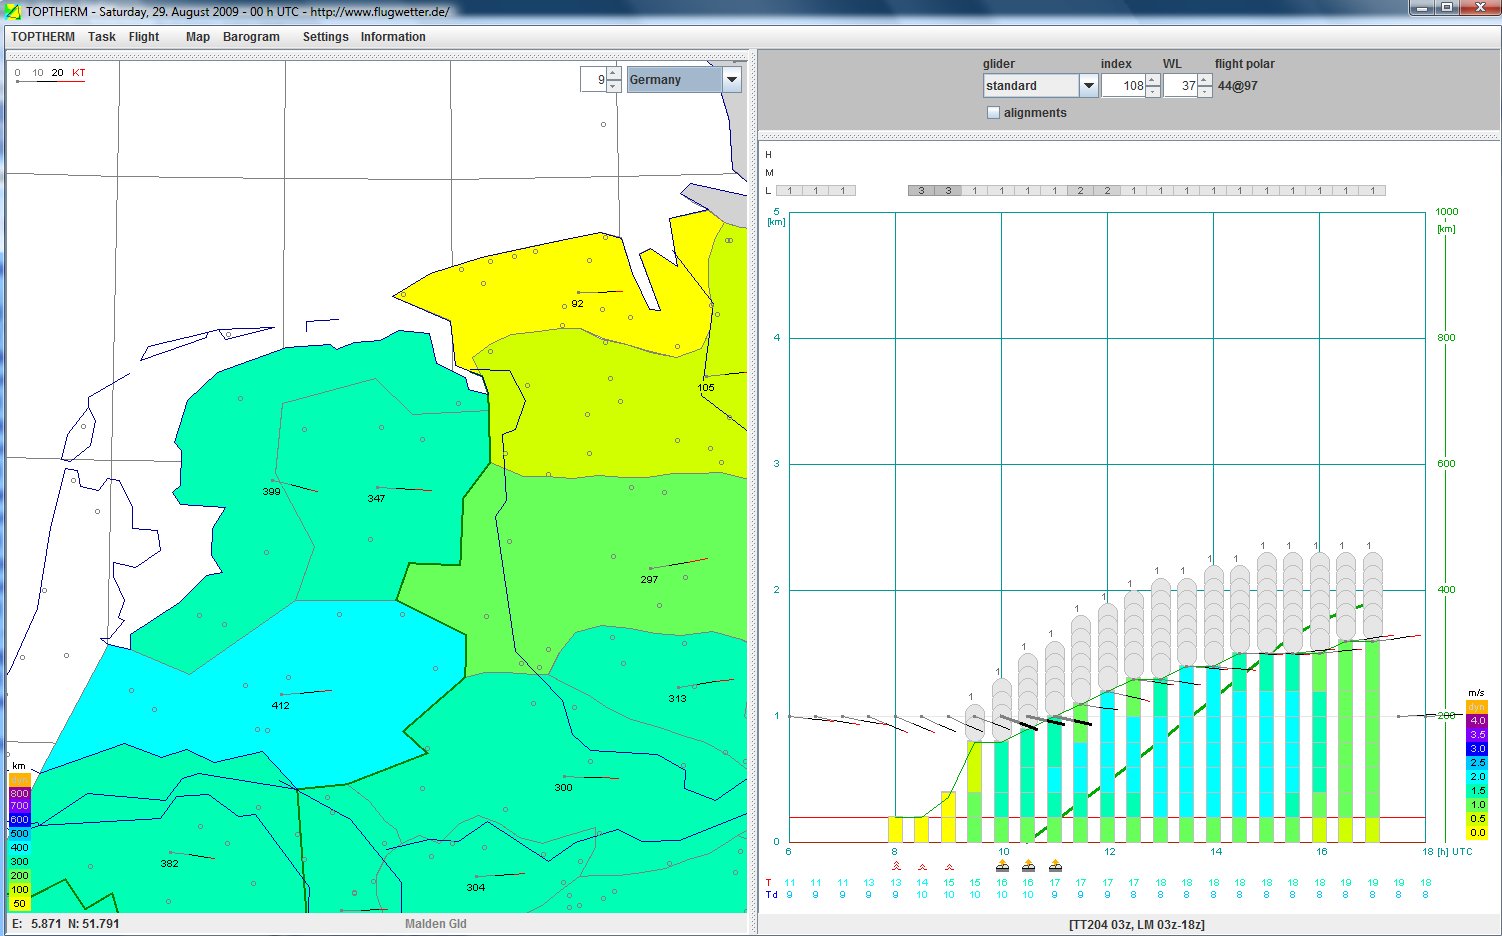Screen dimensions: 1502x936
Task: Click the rightmost sun-and-cloud weather icon
Action: (x=1055, y=866)
